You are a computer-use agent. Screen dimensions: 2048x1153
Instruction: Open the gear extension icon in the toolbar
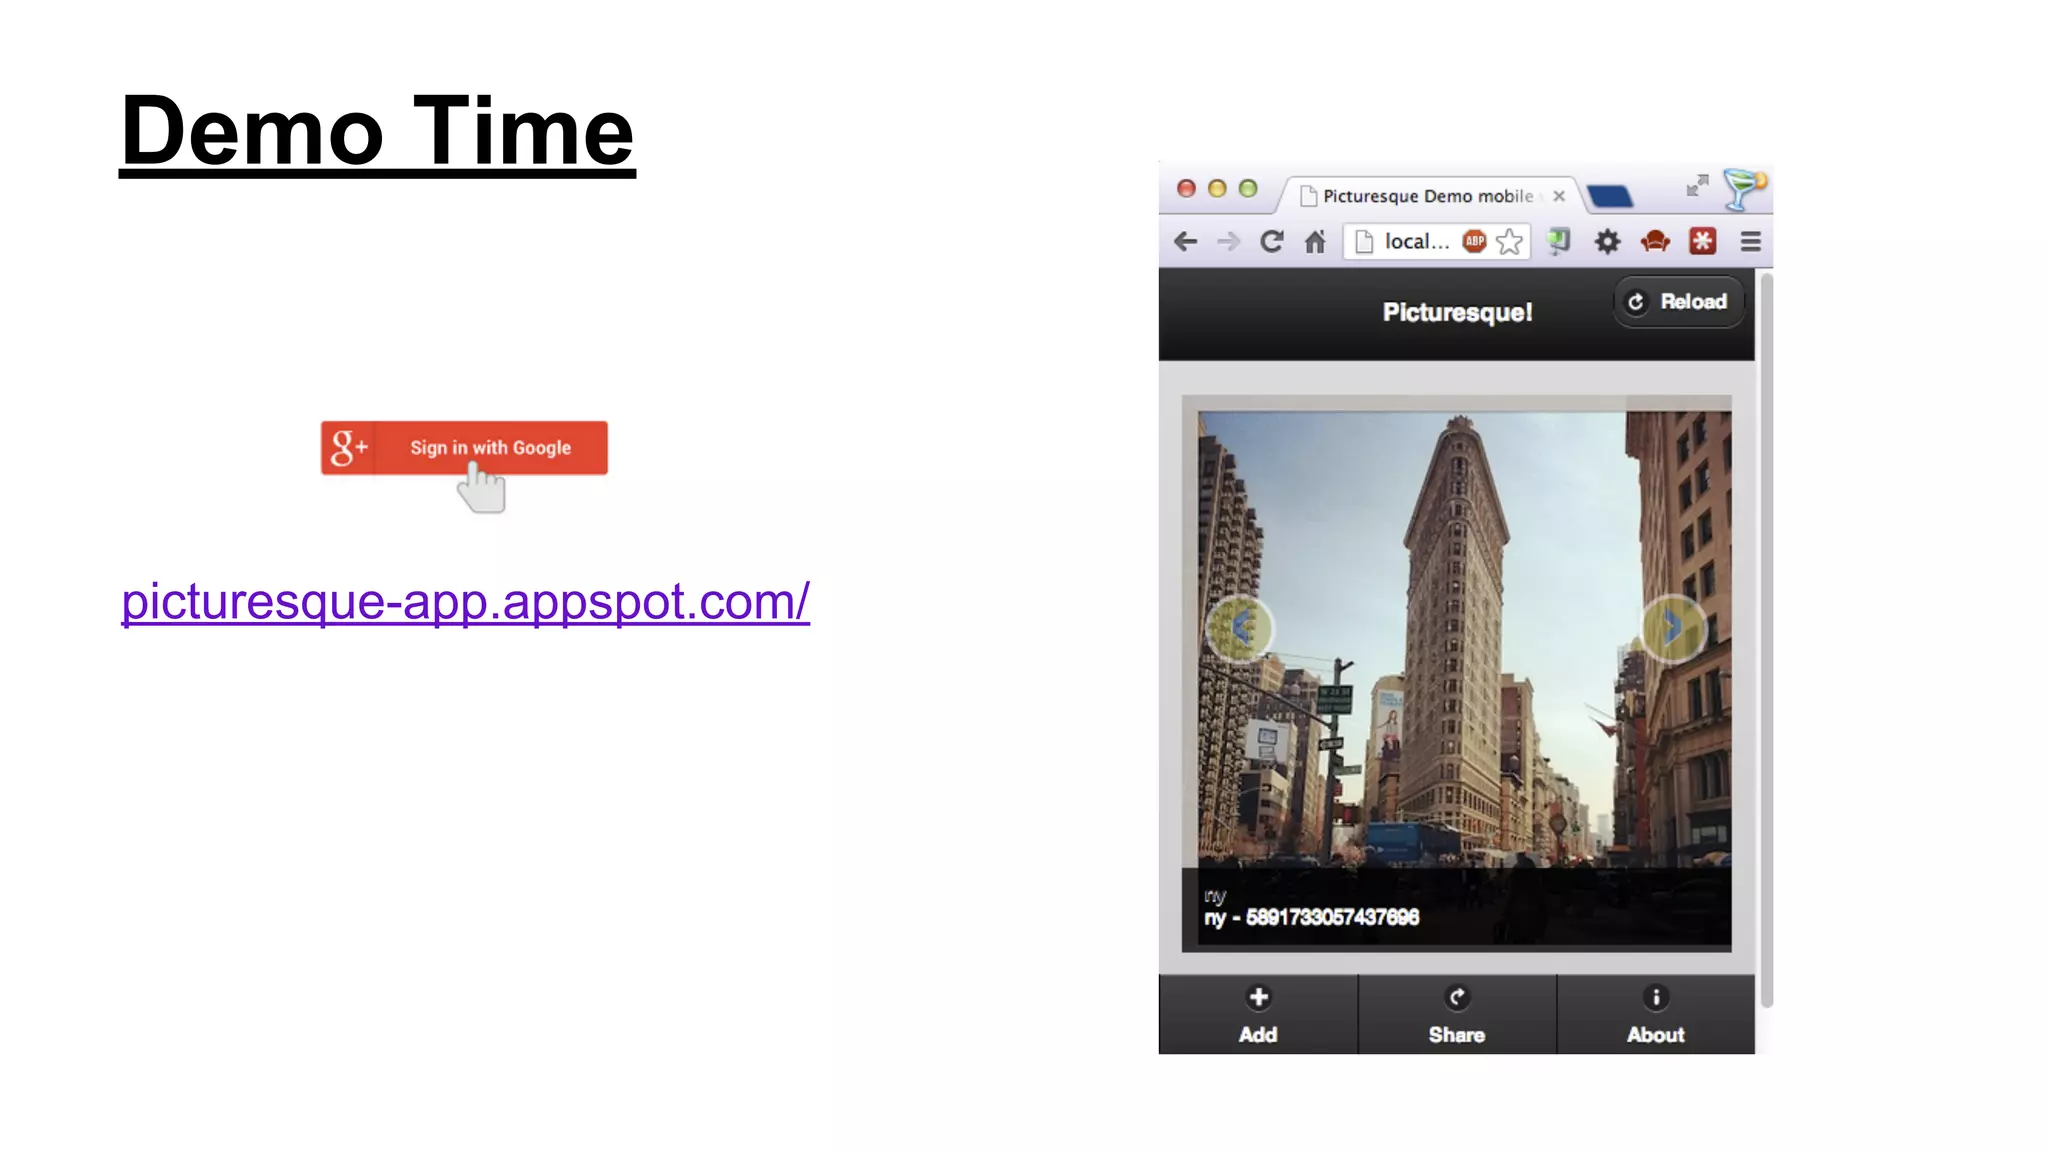(1607, 241)
